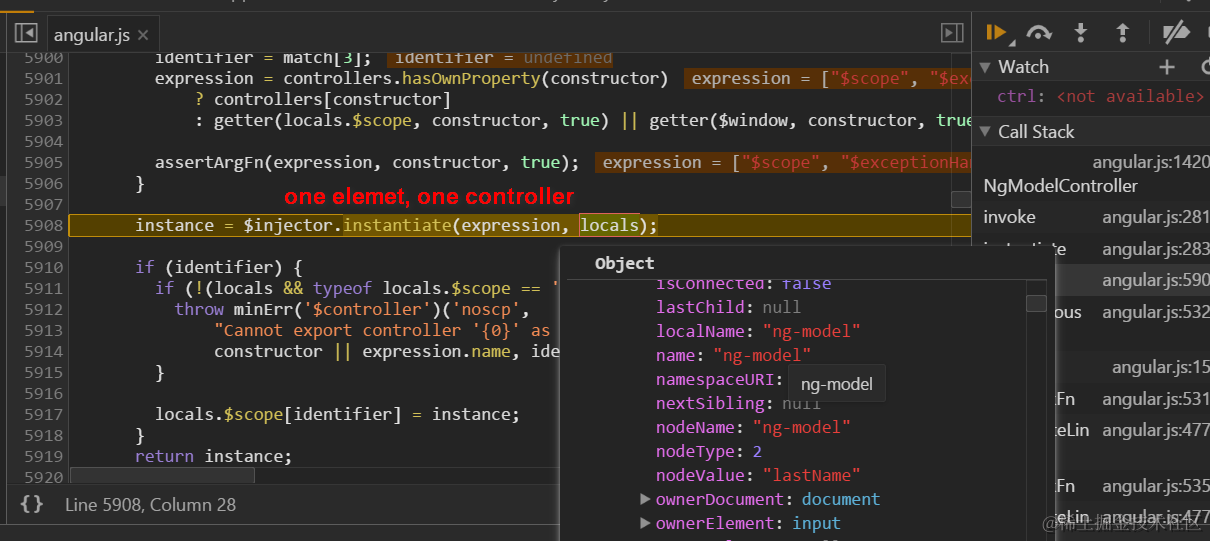Select the nodeType: 2 property

click(x=709, y=451)
